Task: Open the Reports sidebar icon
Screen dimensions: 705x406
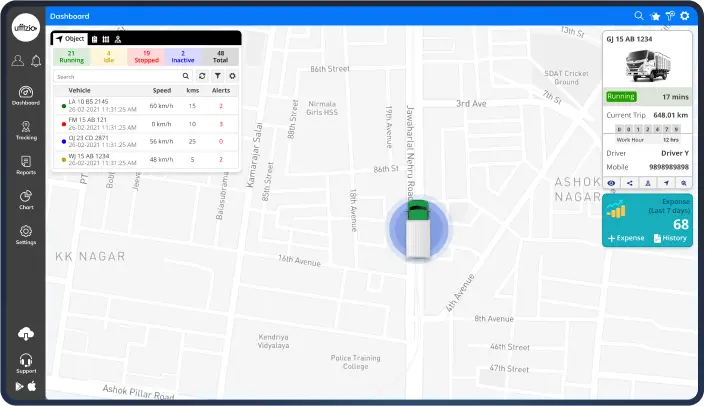Action: [26, 165]
